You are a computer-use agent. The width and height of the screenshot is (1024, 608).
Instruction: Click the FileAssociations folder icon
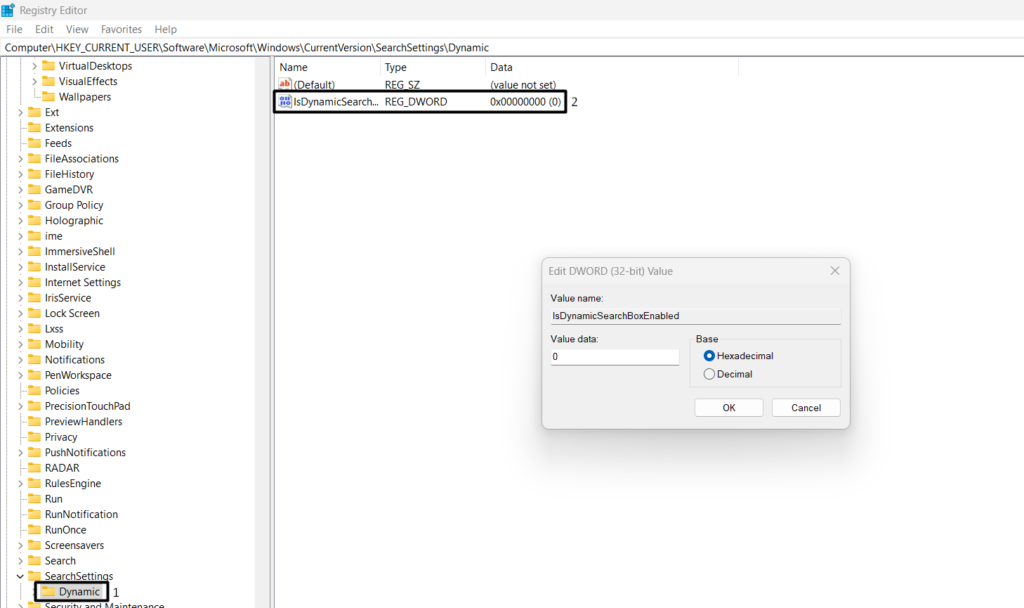click(x=35, y=158)
